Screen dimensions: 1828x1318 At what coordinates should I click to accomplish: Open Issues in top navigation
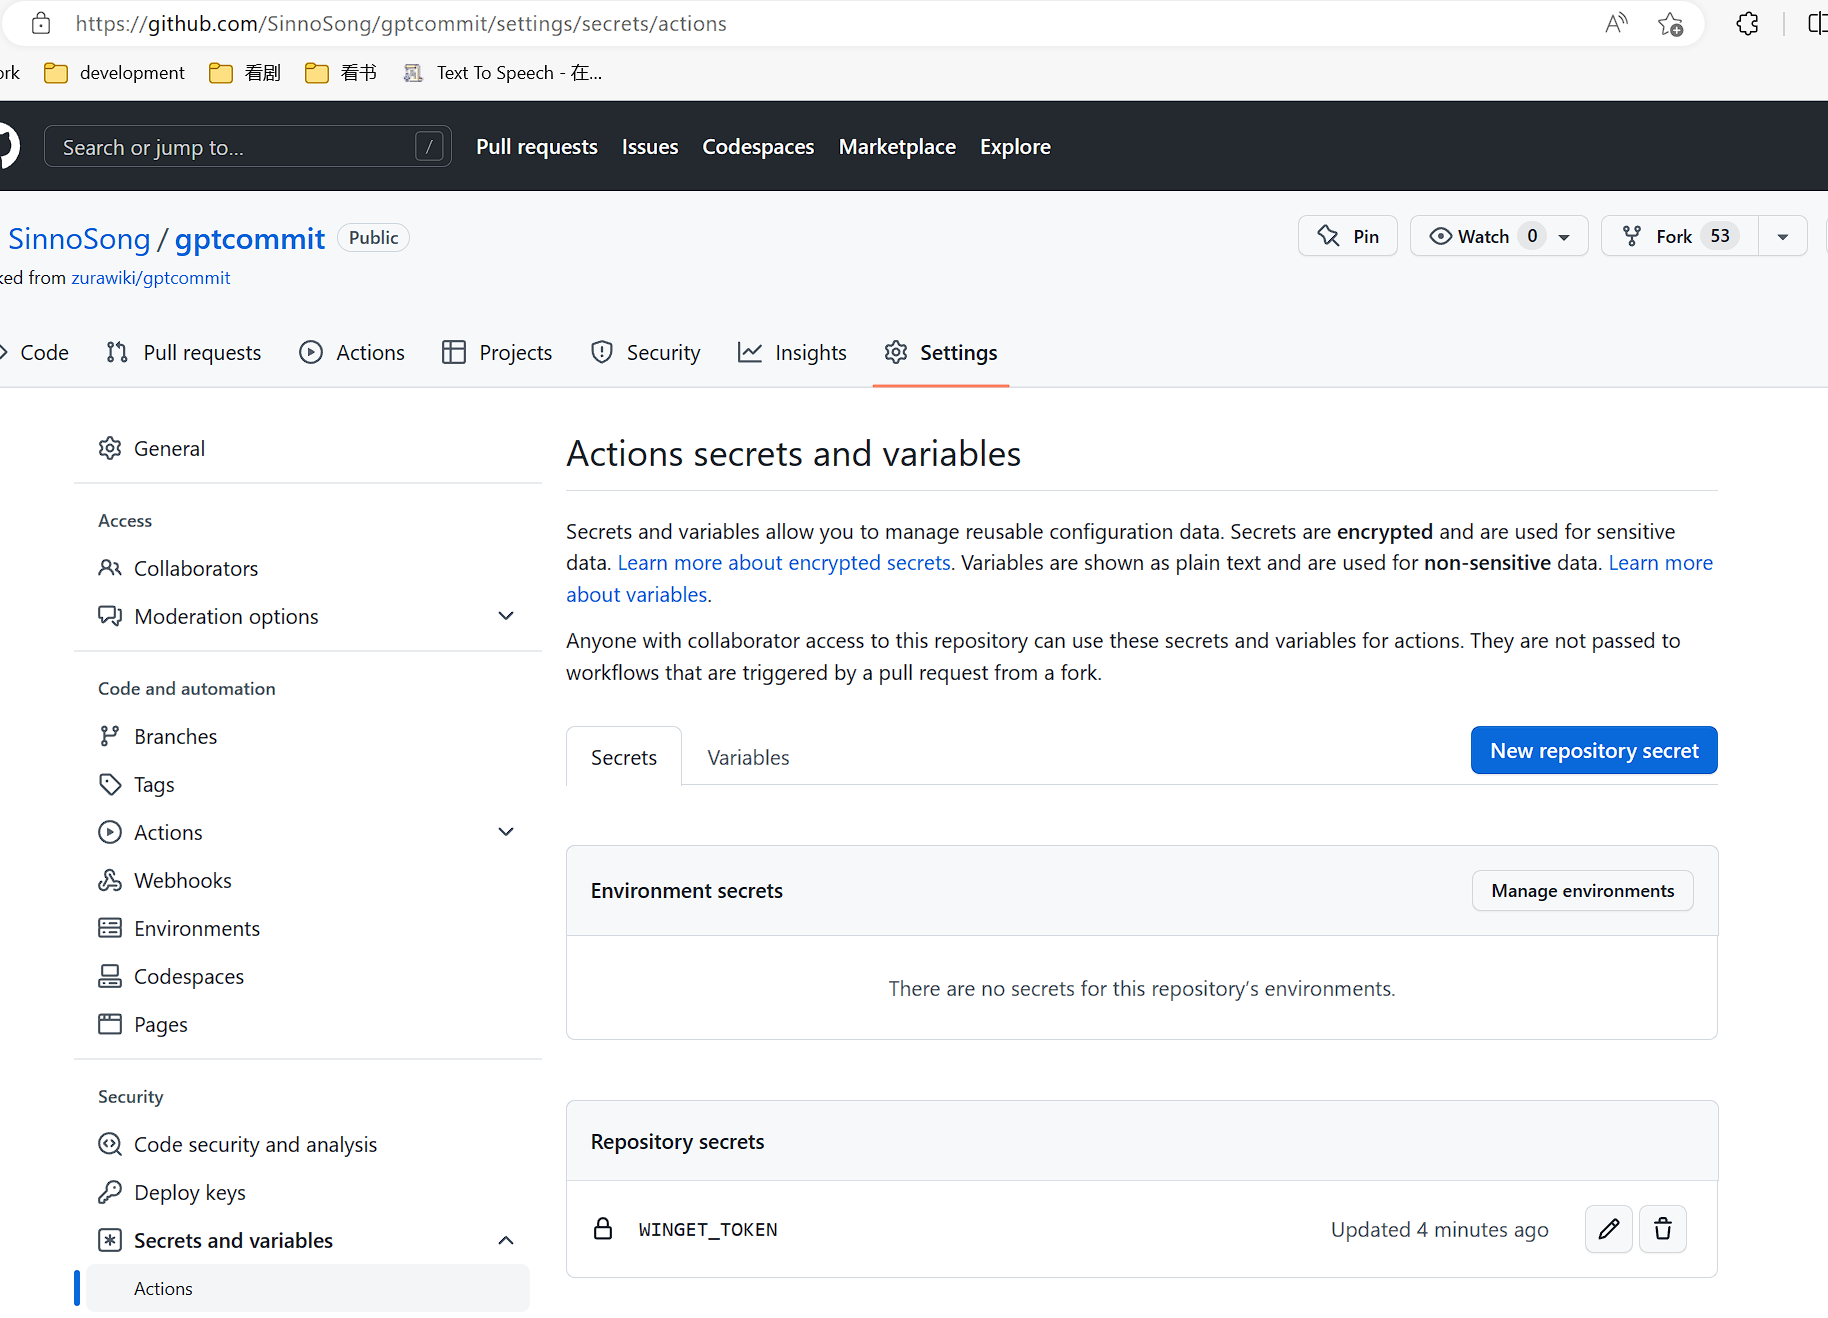coord(650,147)
